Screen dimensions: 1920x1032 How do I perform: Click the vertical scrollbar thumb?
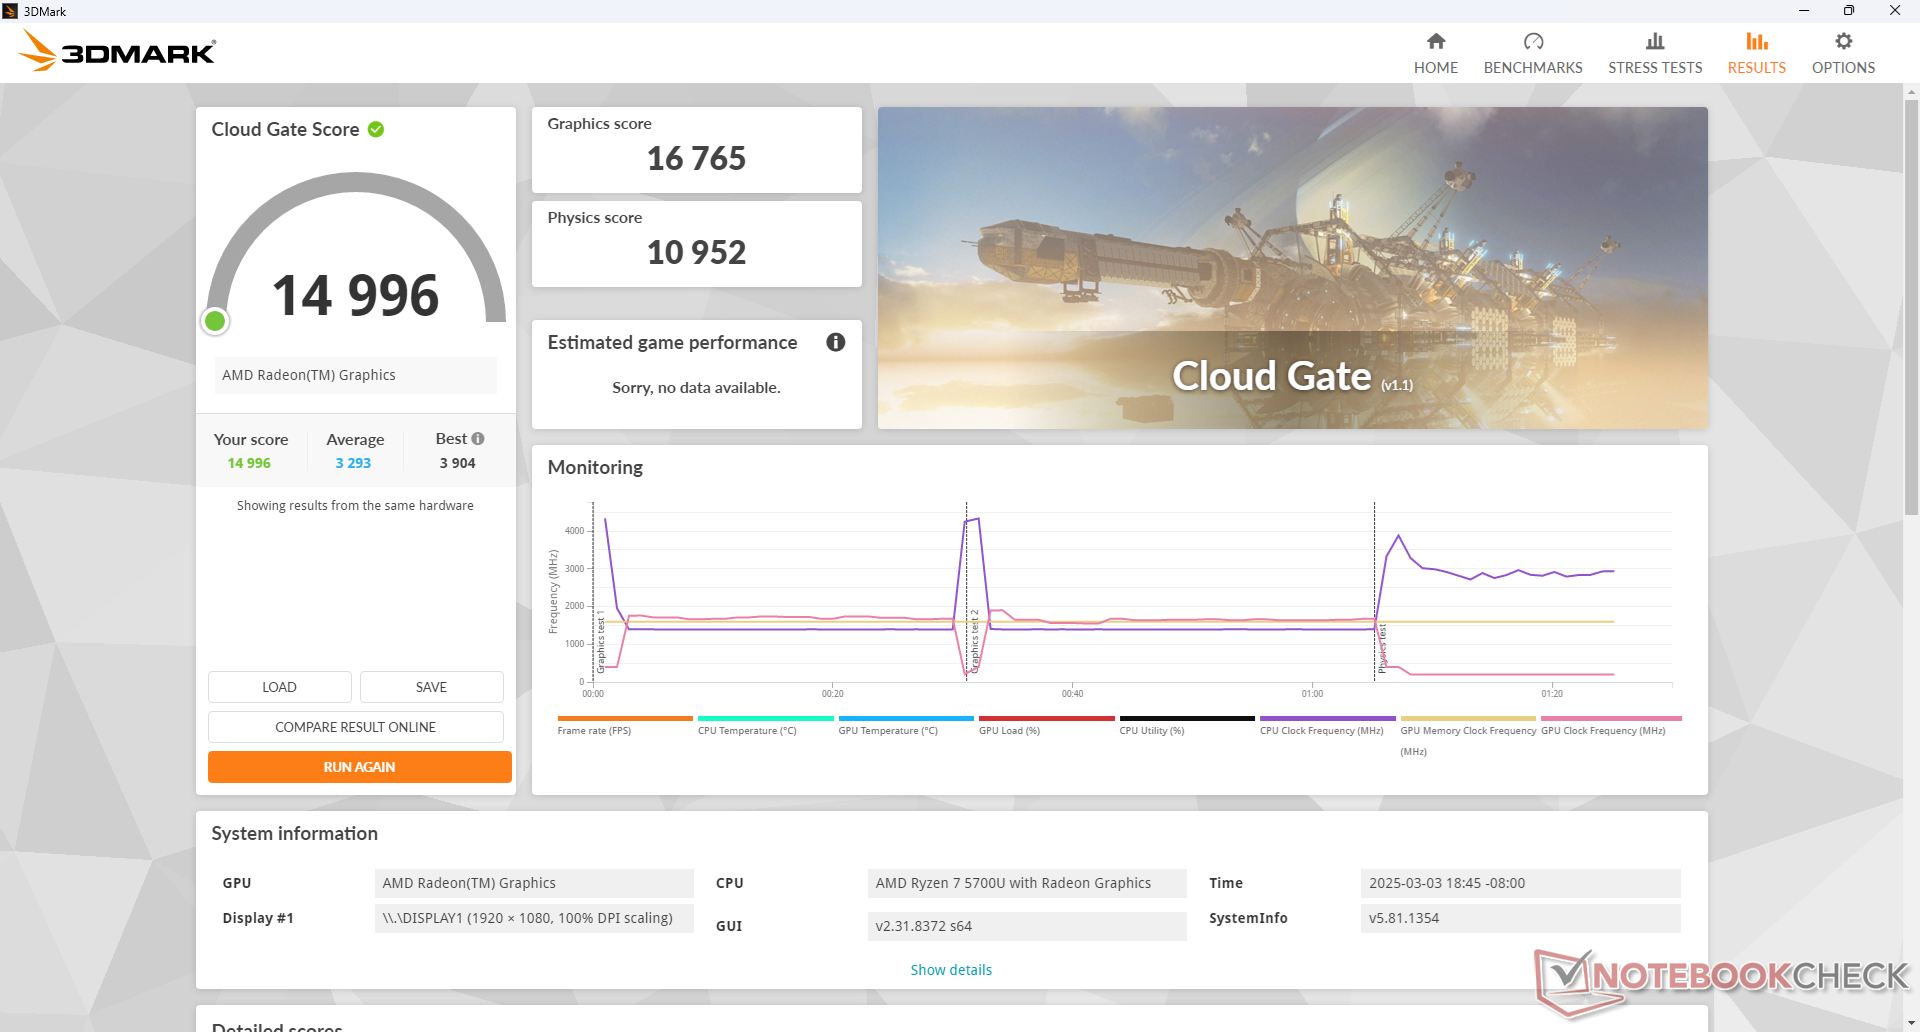(1911, 307)
